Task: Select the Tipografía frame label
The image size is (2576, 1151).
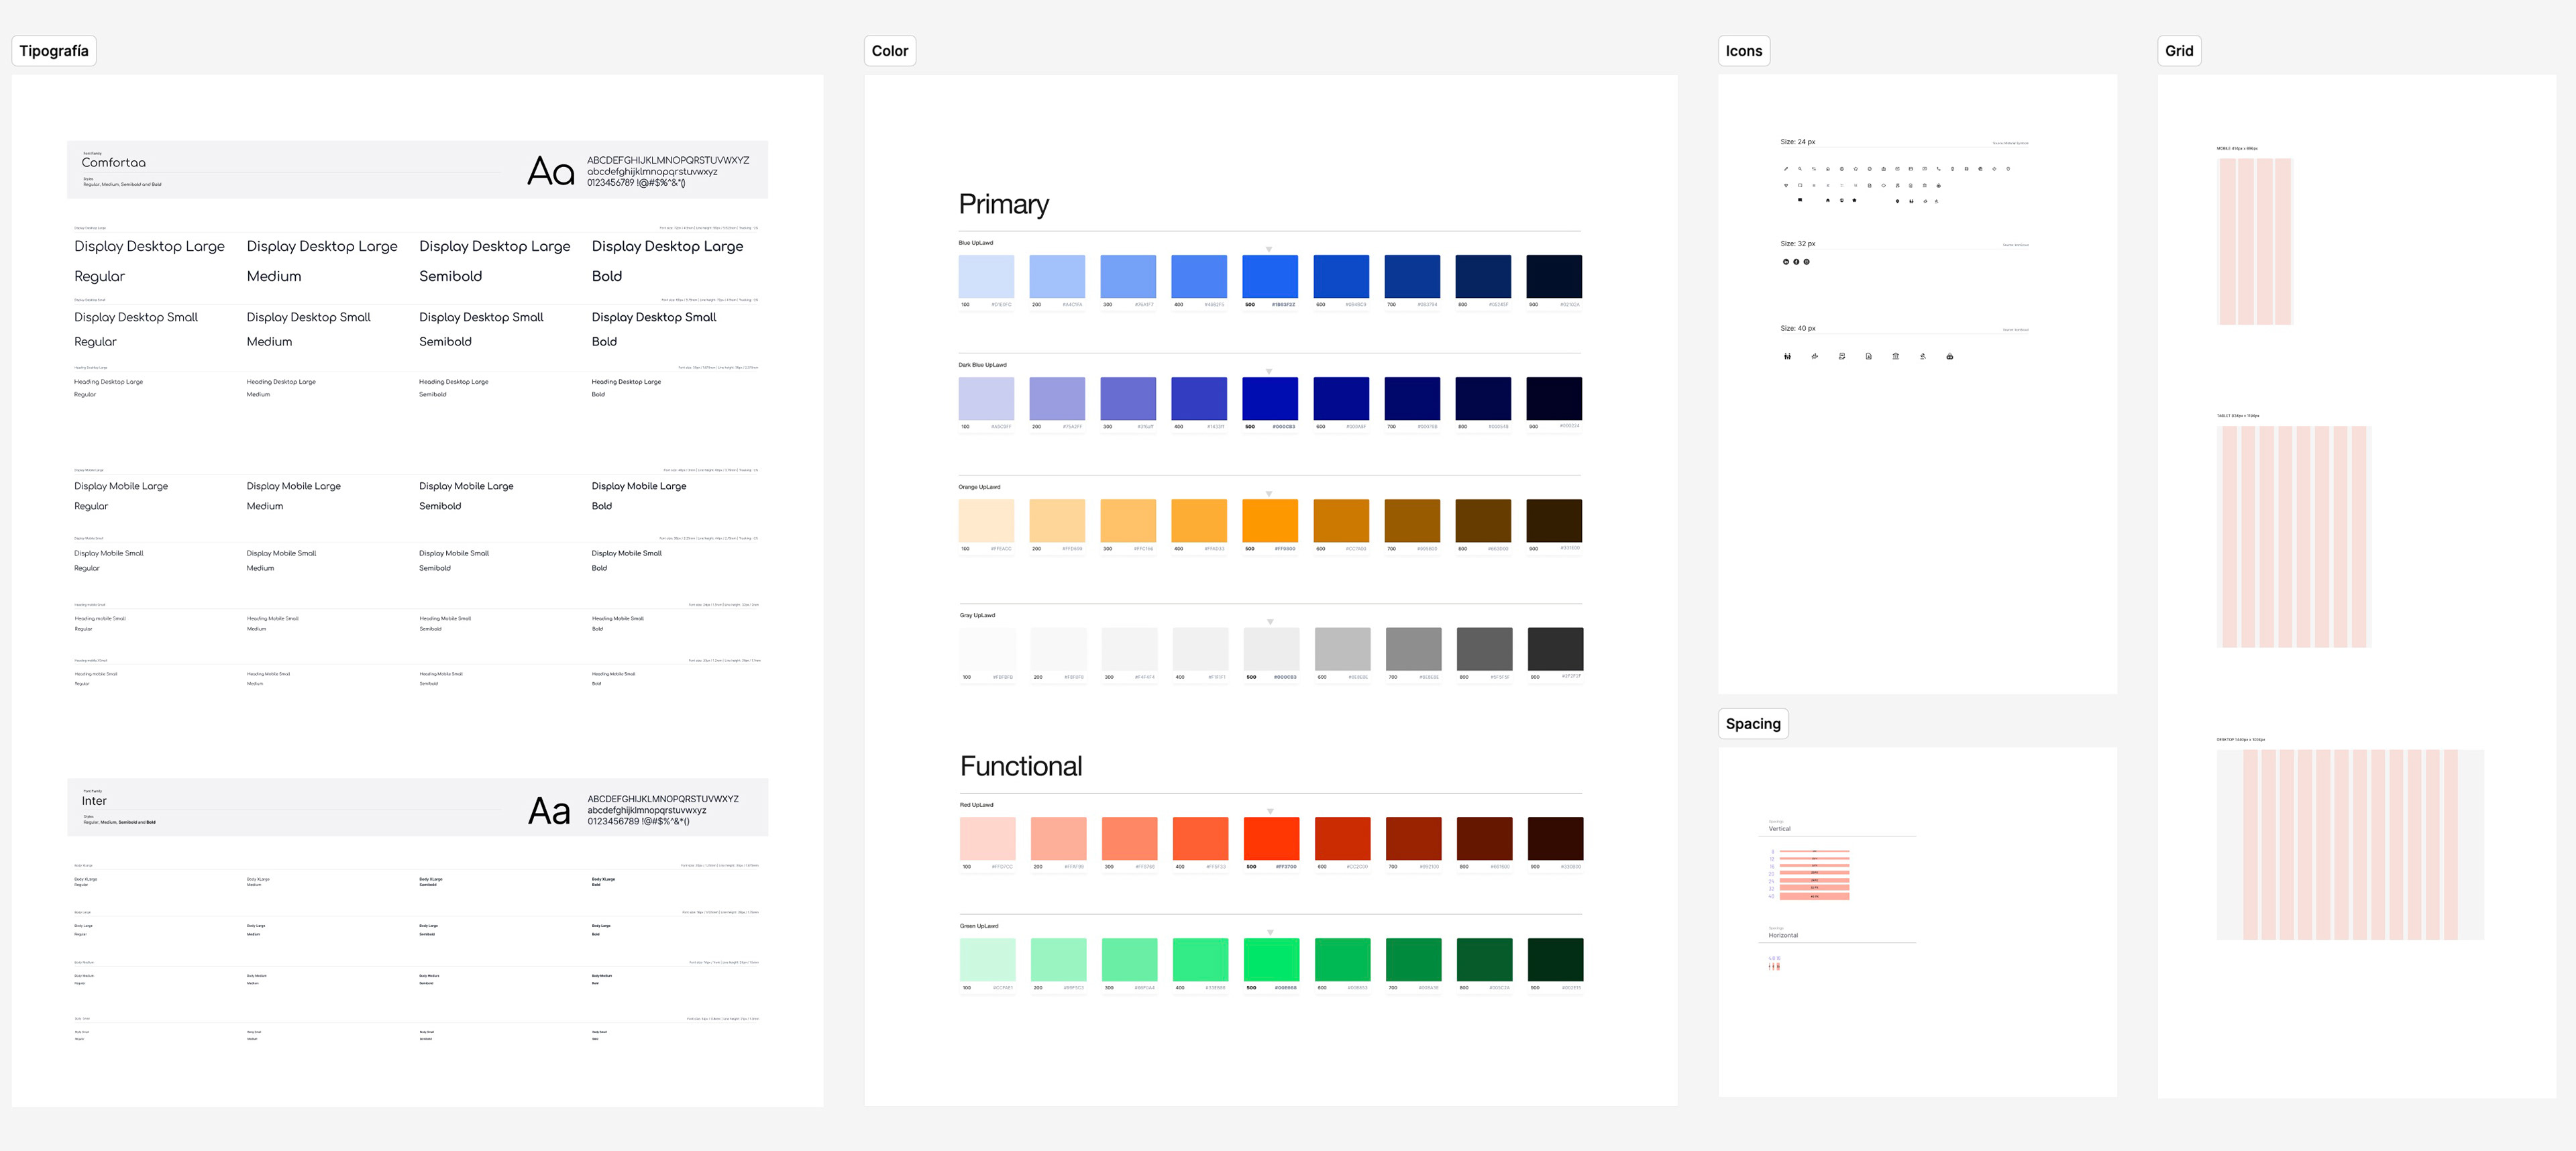Action: click(x=54, y=51)
